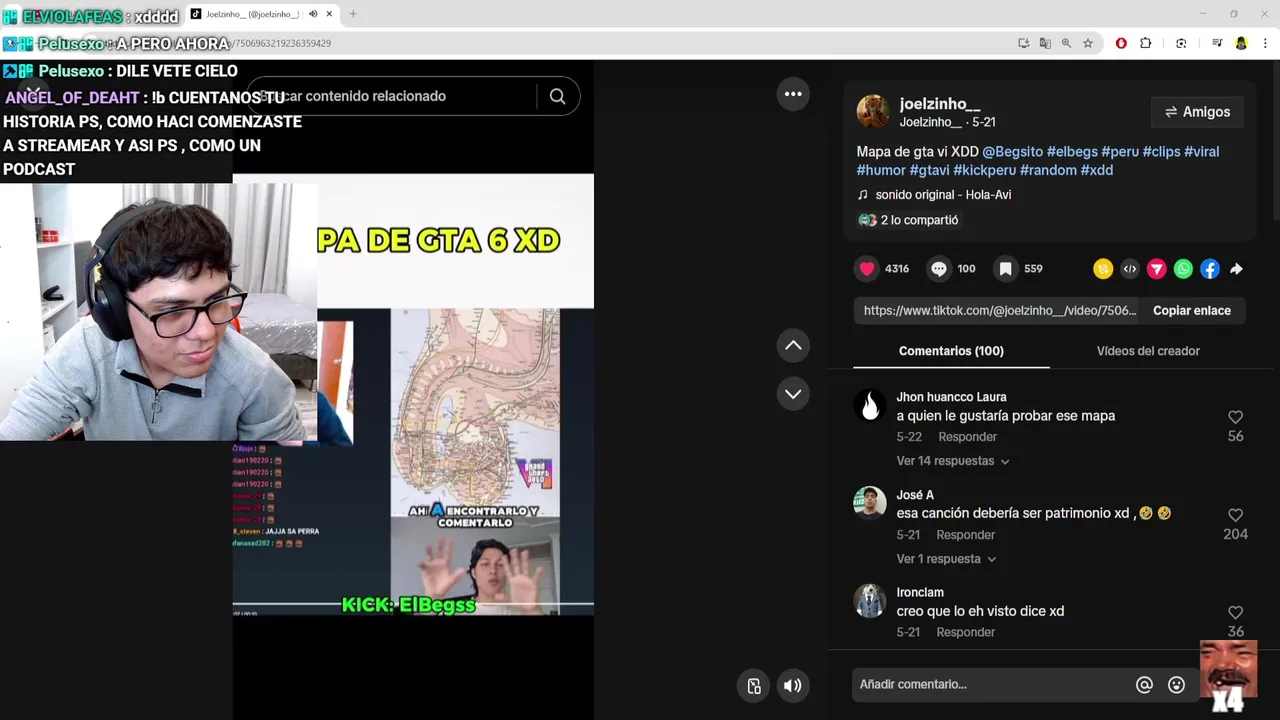Click the screenshot capture toolbar icon
Viewport: 1280px width, 720px height.
pos(1181,43)
